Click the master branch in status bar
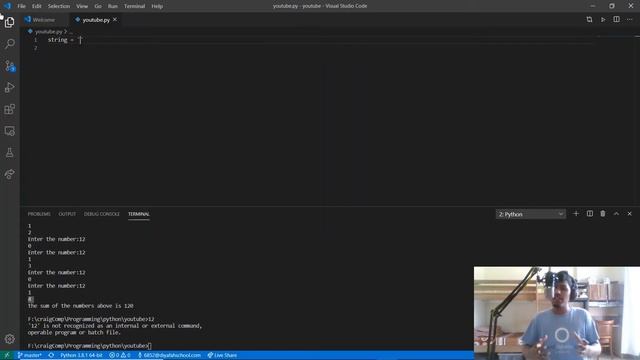 [x=29, y=355]
